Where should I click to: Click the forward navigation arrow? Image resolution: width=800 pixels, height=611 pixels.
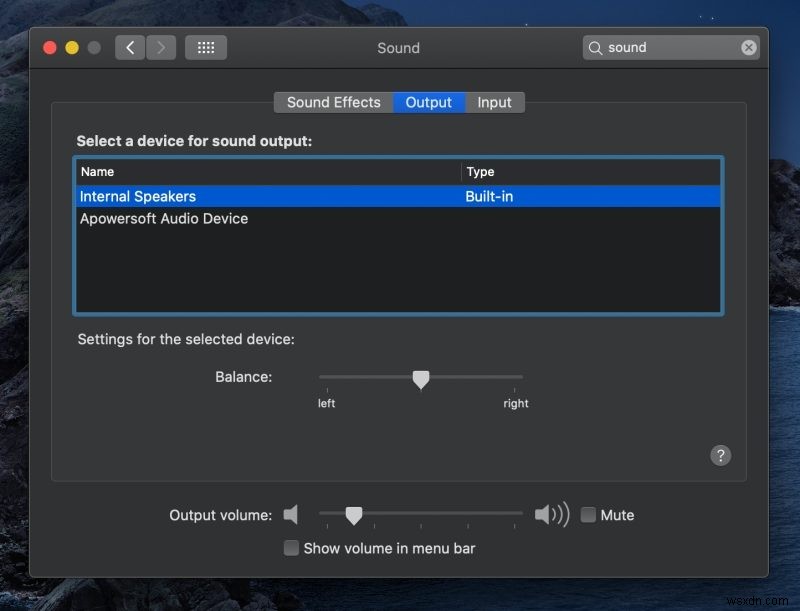160,47
